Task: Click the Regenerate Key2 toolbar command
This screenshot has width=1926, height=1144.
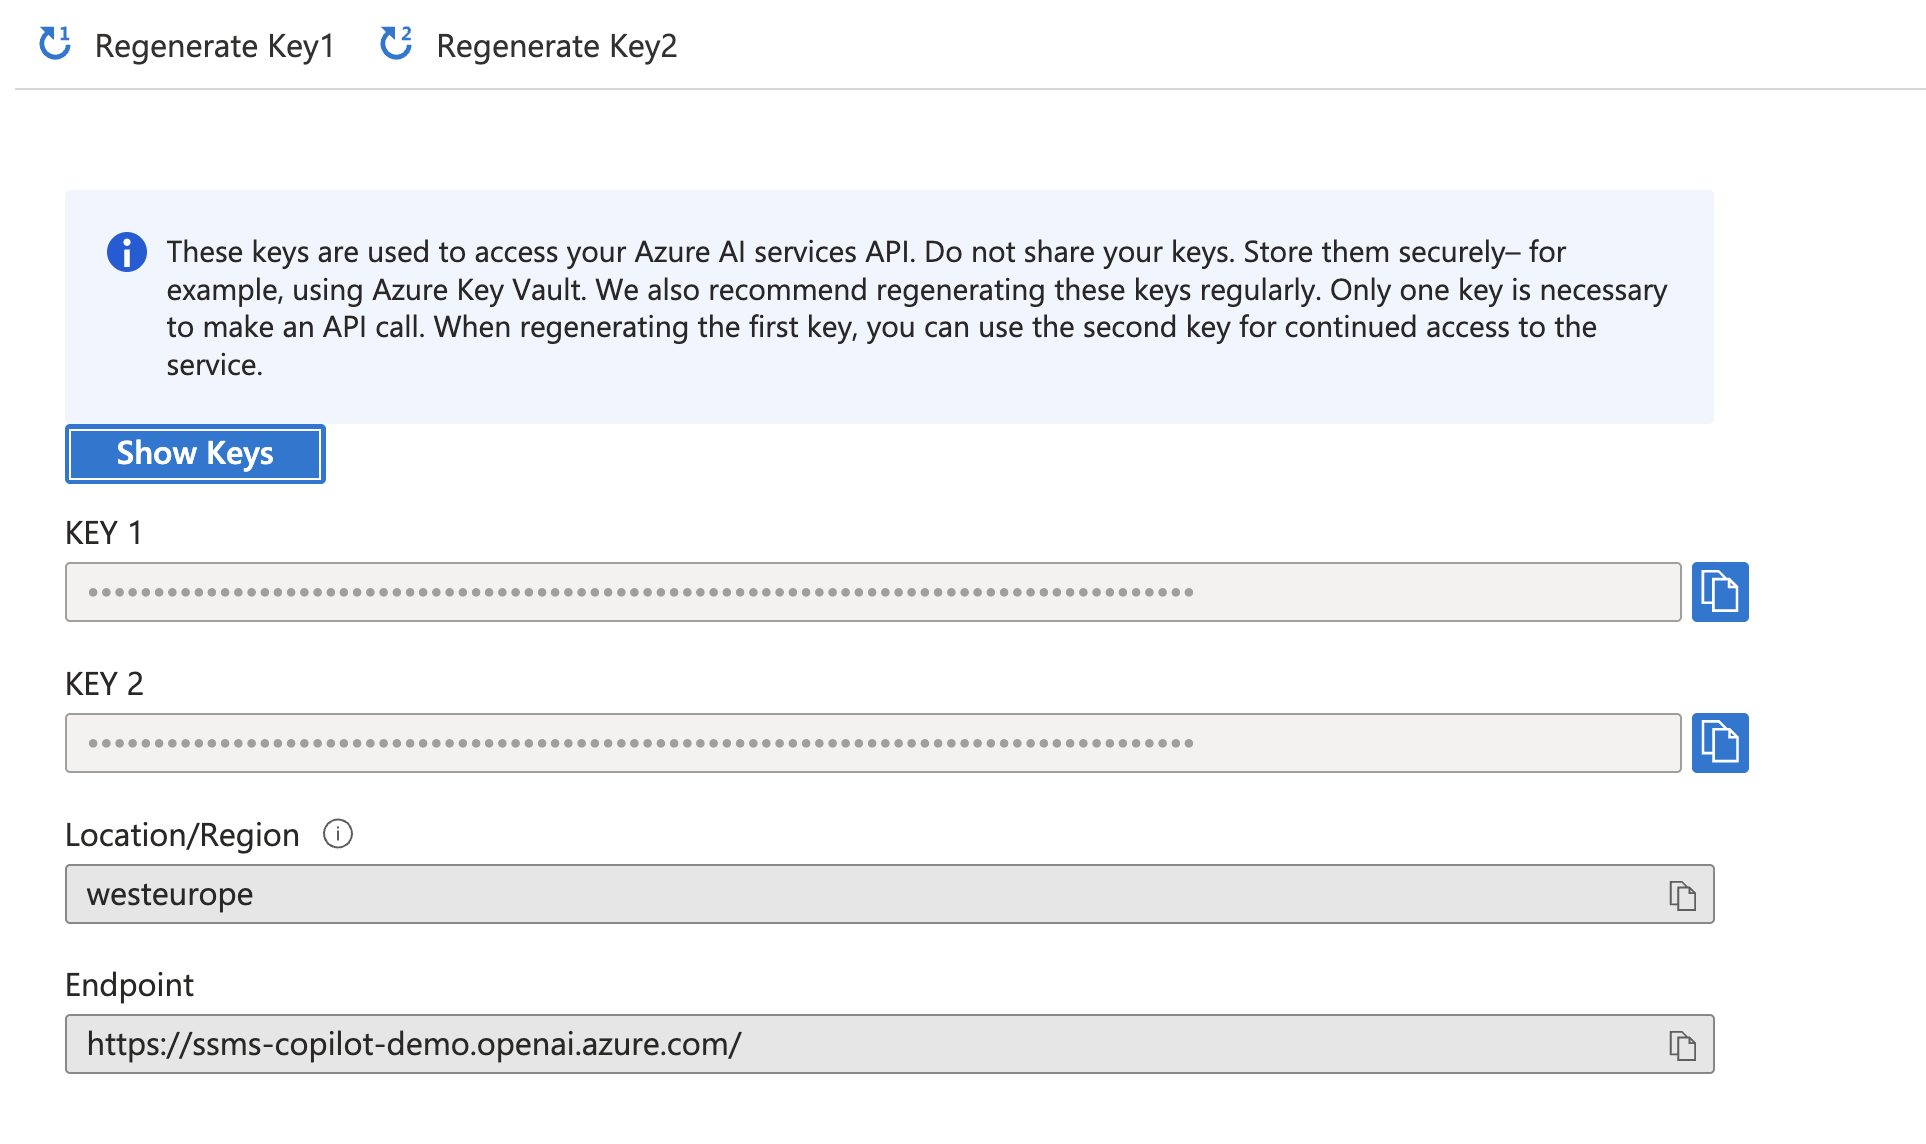Action: pos(557,45)
